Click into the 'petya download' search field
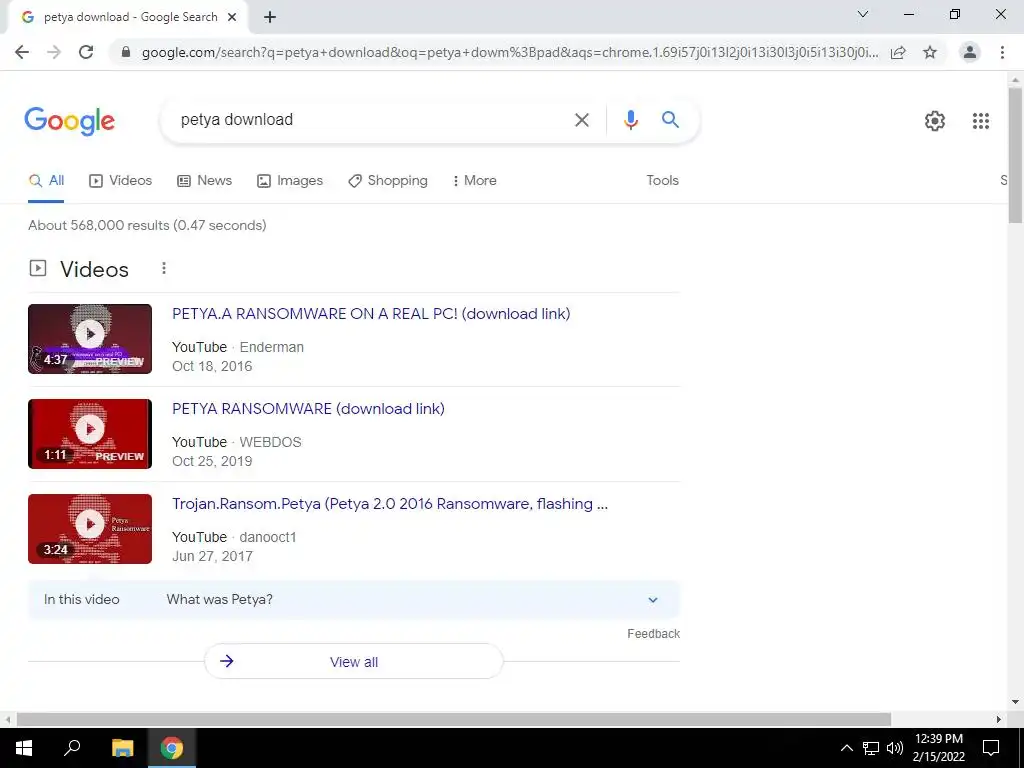 pos(369,120)
